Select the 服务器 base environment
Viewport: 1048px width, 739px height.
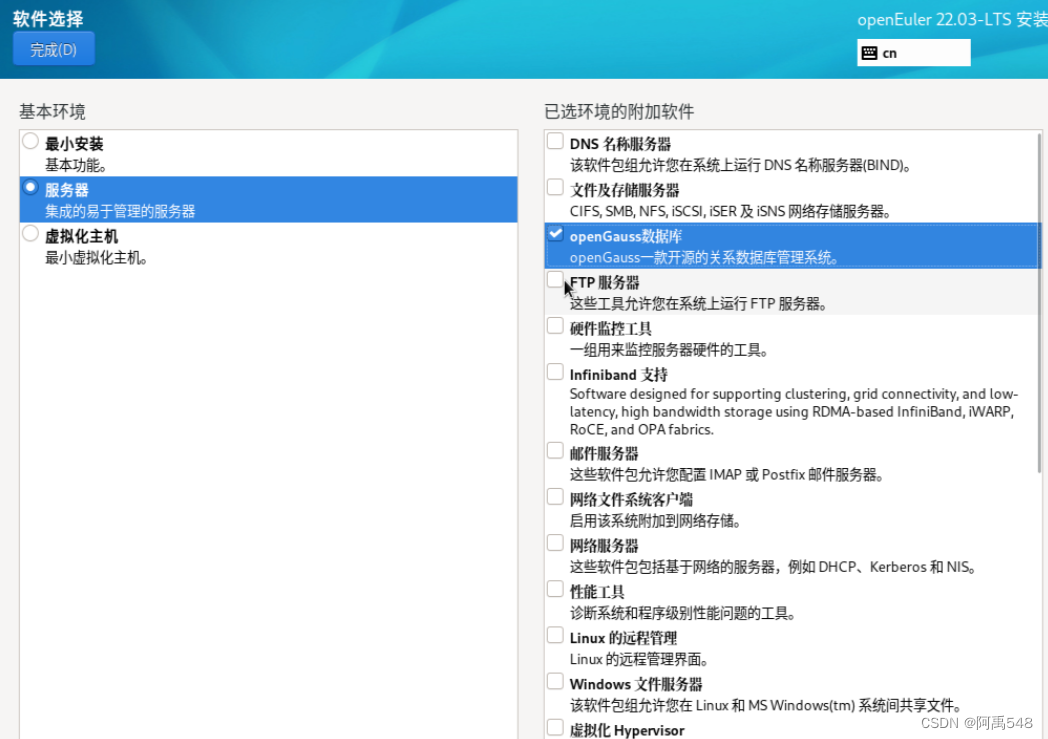(x=31, y=189)
